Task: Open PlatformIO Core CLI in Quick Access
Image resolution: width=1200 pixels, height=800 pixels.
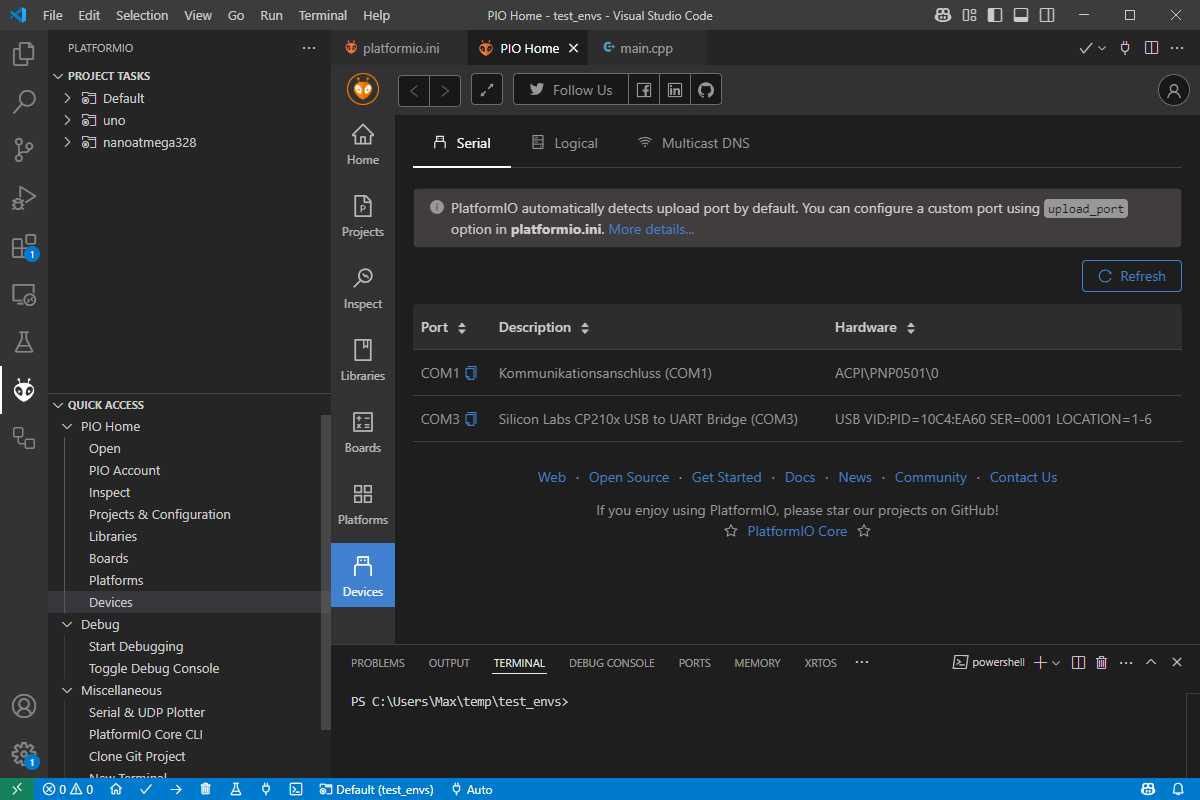Action: [x=146, y=734]
